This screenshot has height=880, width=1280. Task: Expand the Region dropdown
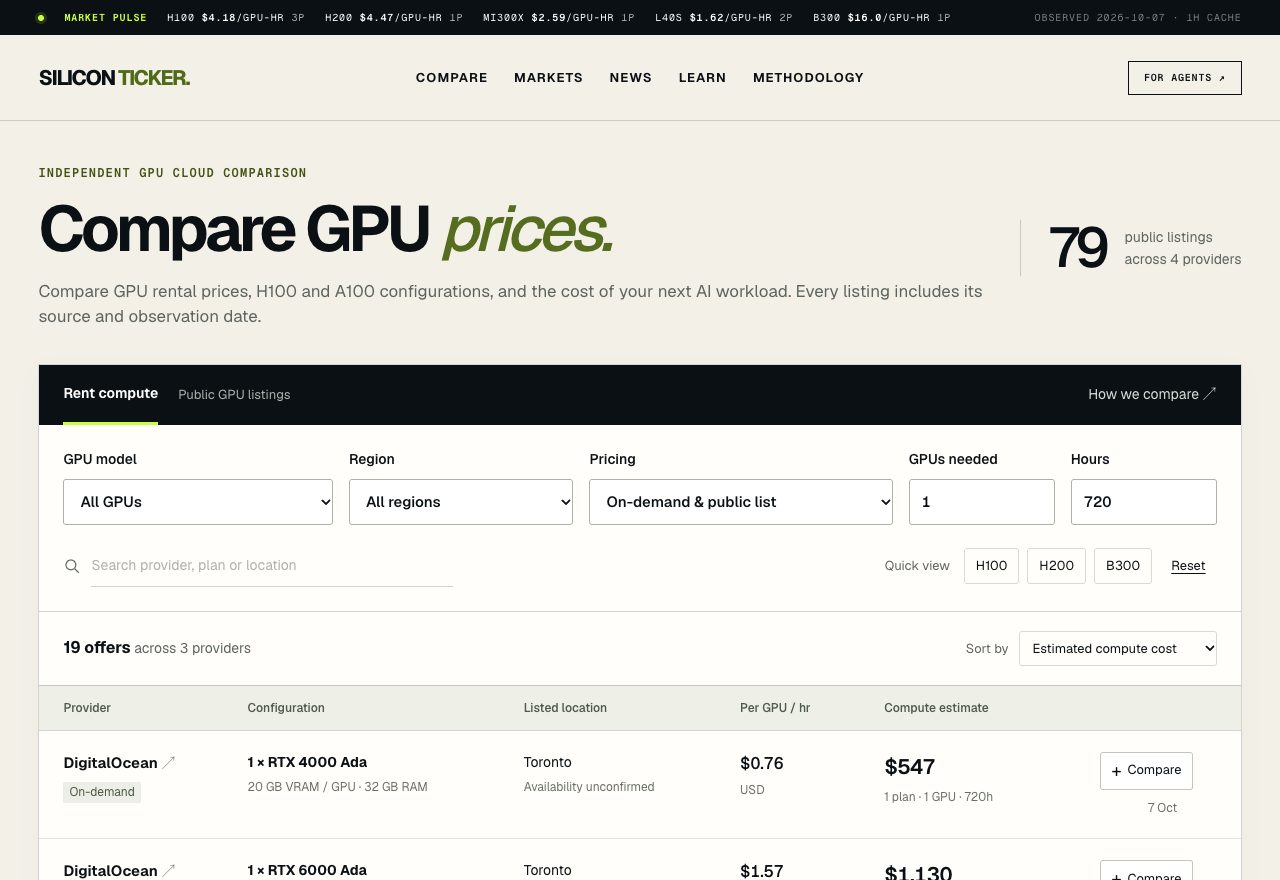(x=461, y=502)
